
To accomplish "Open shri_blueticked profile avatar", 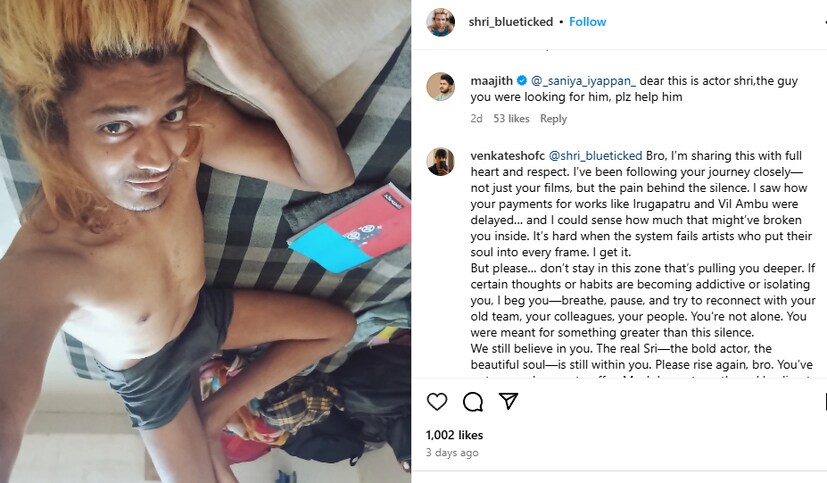I will pyautogui.click(x=440, y=22).
